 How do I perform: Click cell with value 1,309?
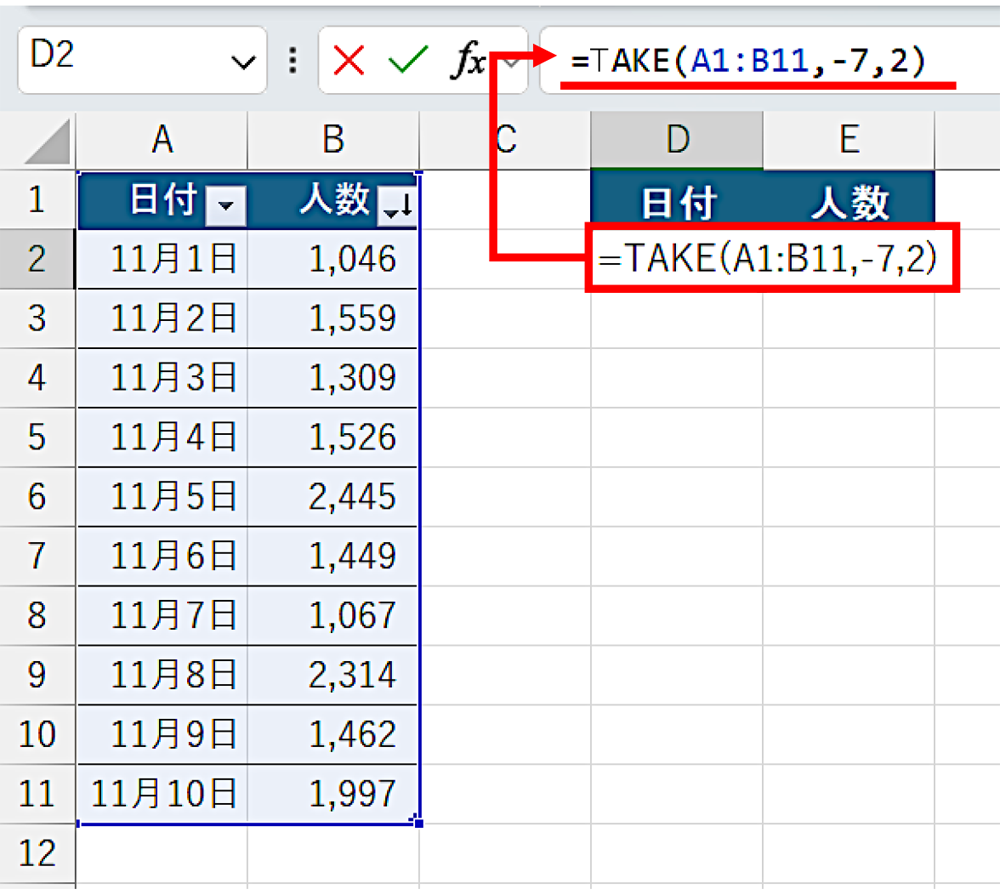click(x=333, y=377)
